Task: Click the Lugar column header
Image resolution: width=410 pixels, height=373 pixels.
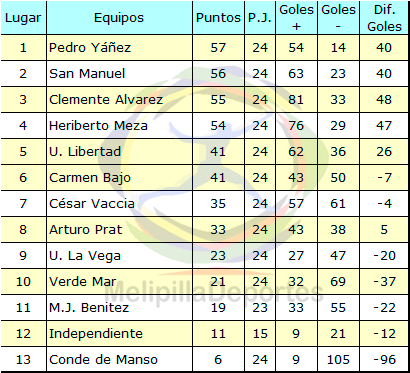Action: point(23,18)
